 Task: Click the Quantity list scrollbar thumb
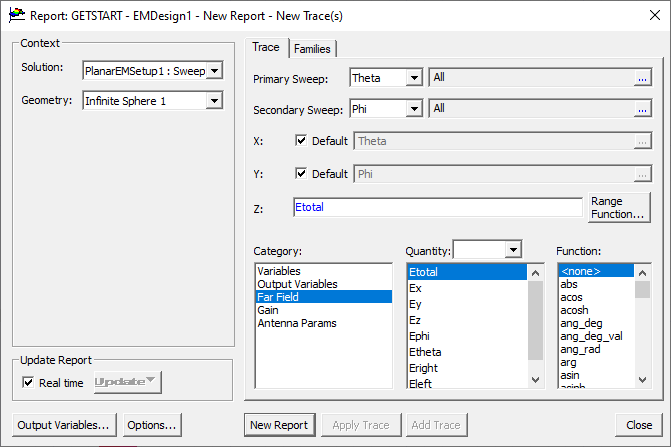coord(535,320)
